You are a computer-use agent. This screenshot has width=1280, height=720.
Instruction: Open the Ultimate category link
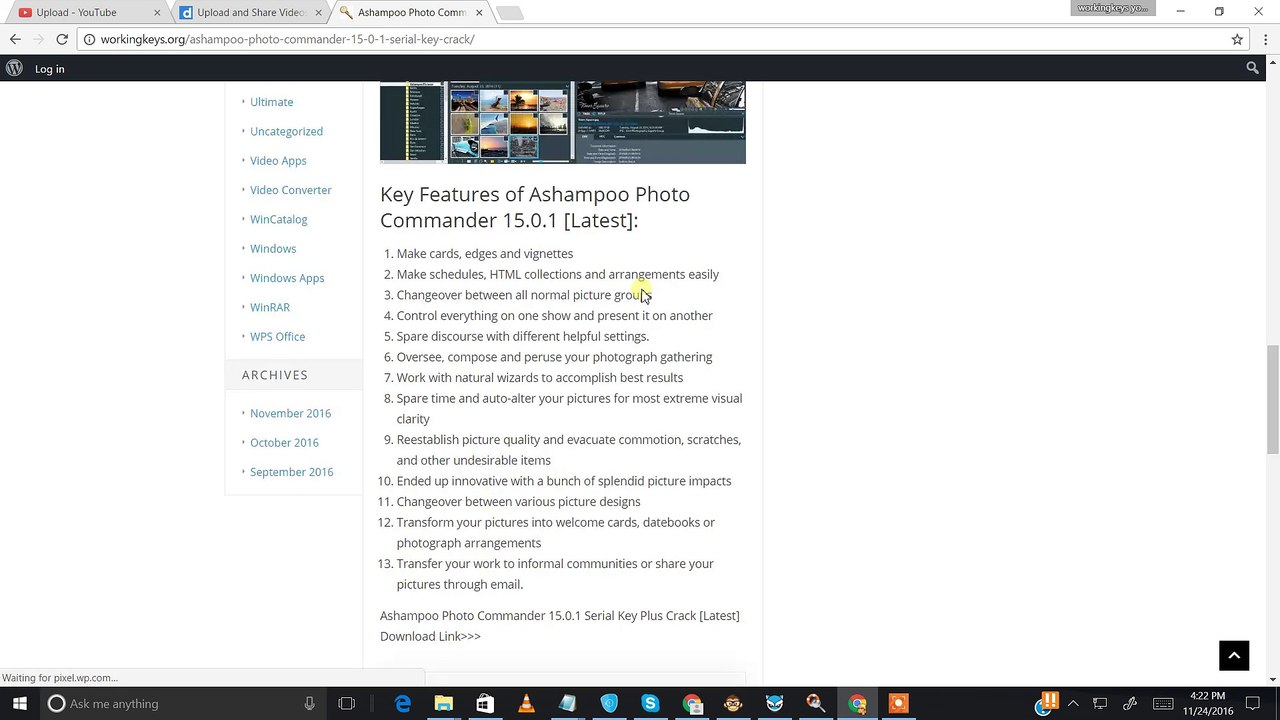[x=271, y=102]
